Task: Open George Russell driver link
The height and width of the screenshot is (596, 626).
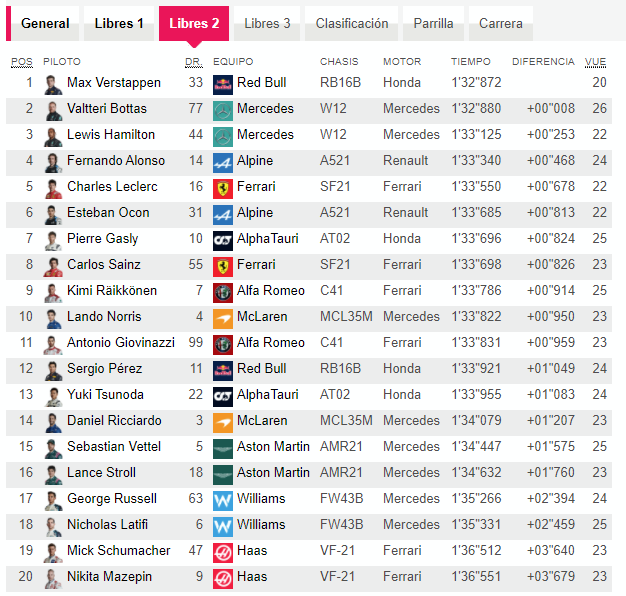Action: pos(112,499)
